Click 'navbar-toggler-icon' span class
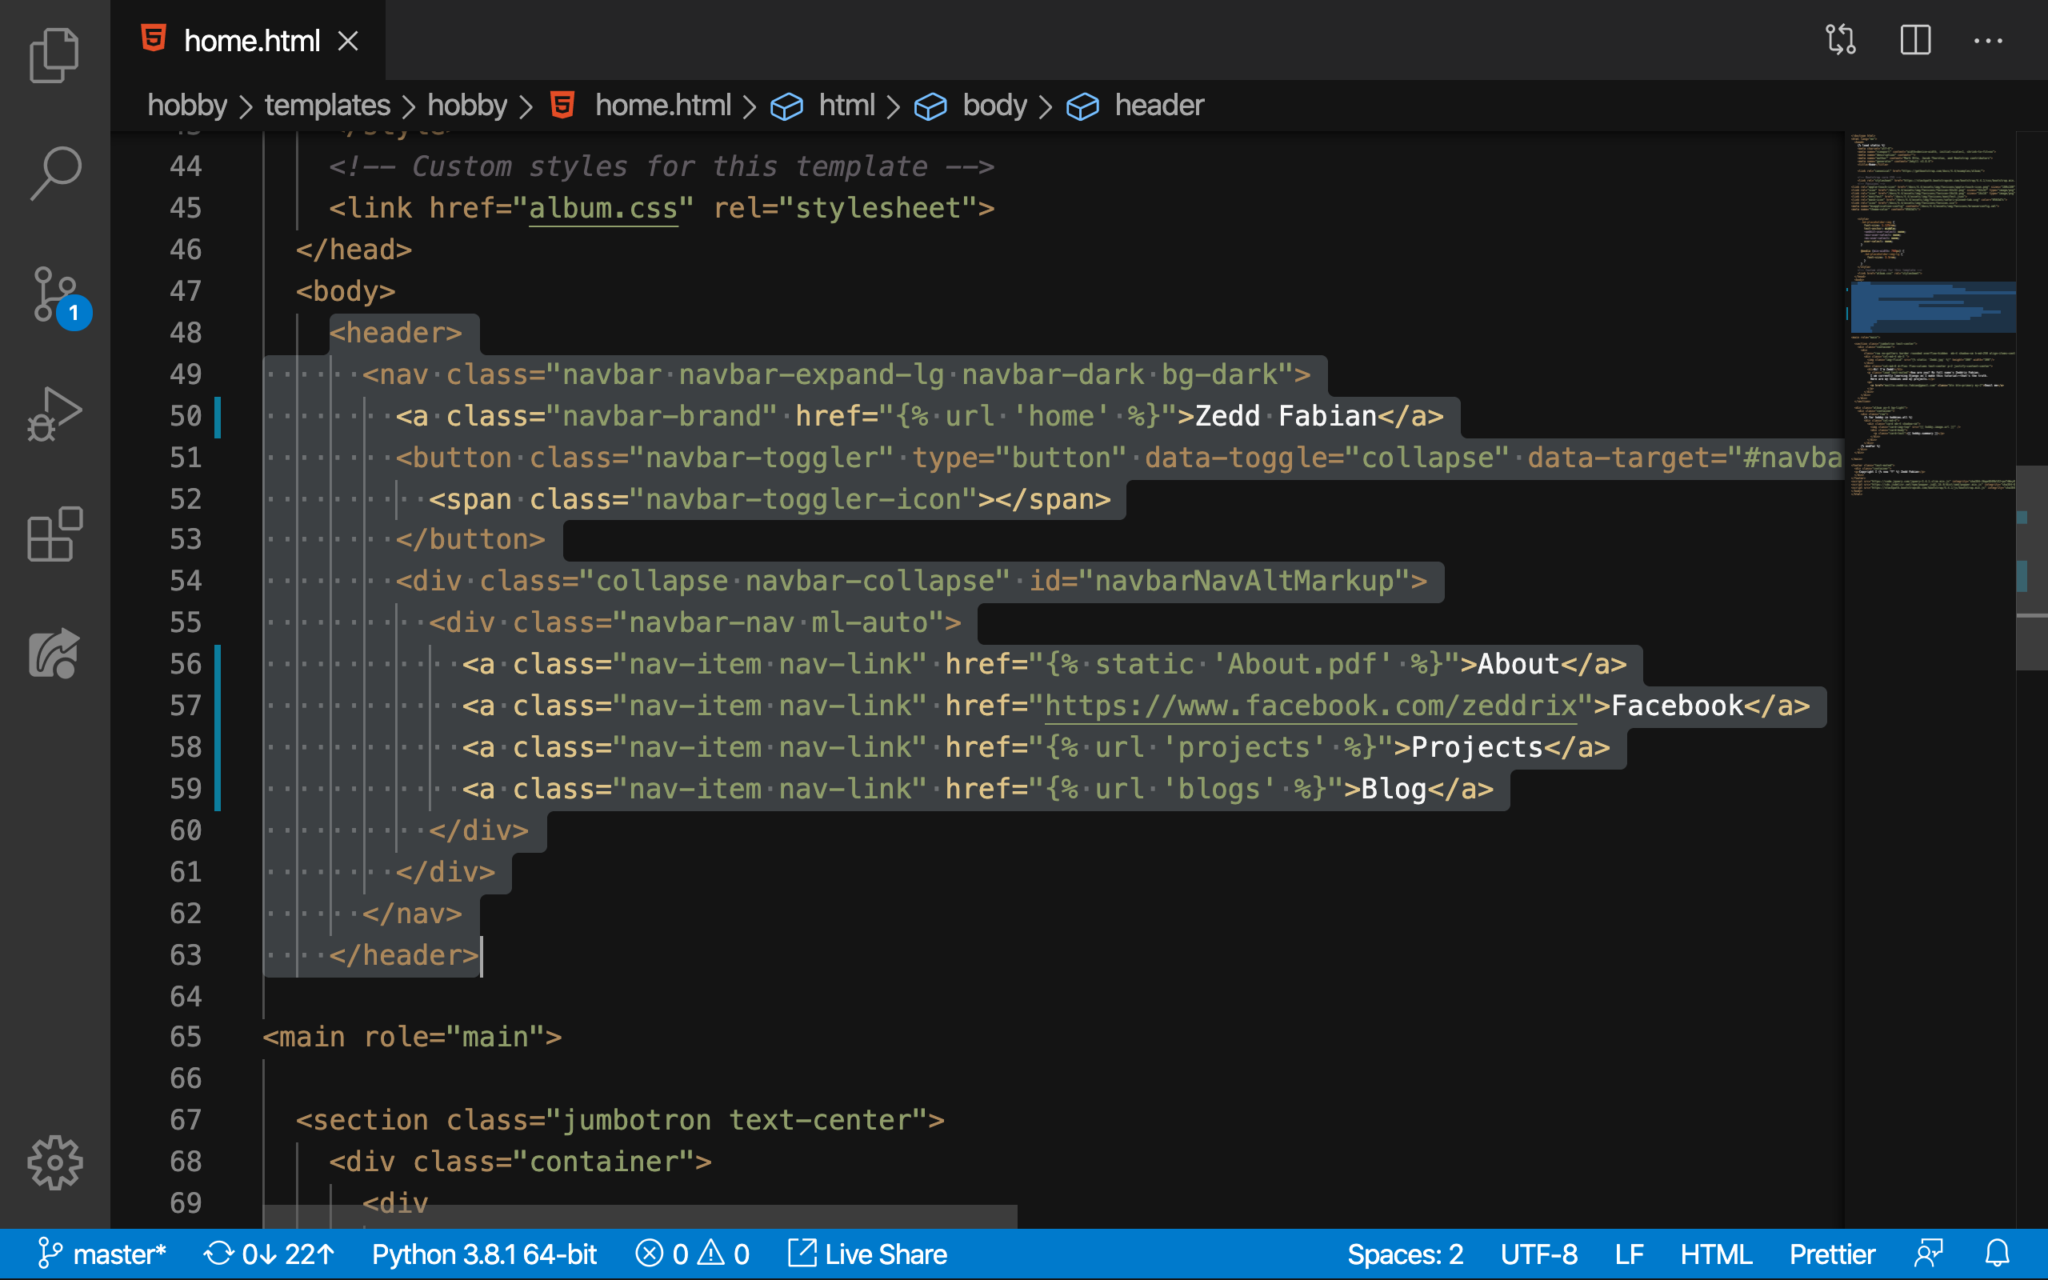 803,499
